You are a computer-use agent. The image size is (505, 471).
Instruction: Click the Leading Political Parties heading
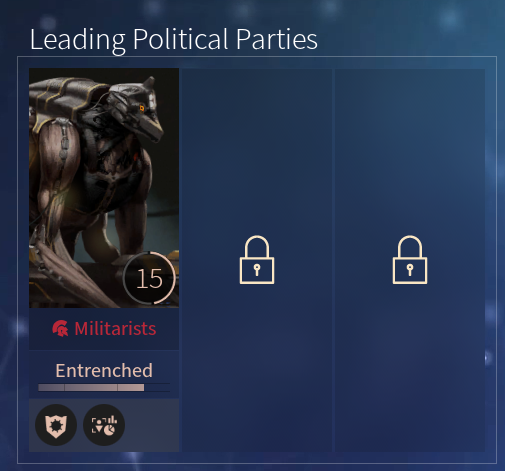pyautogui.click(x=174, y=39)
